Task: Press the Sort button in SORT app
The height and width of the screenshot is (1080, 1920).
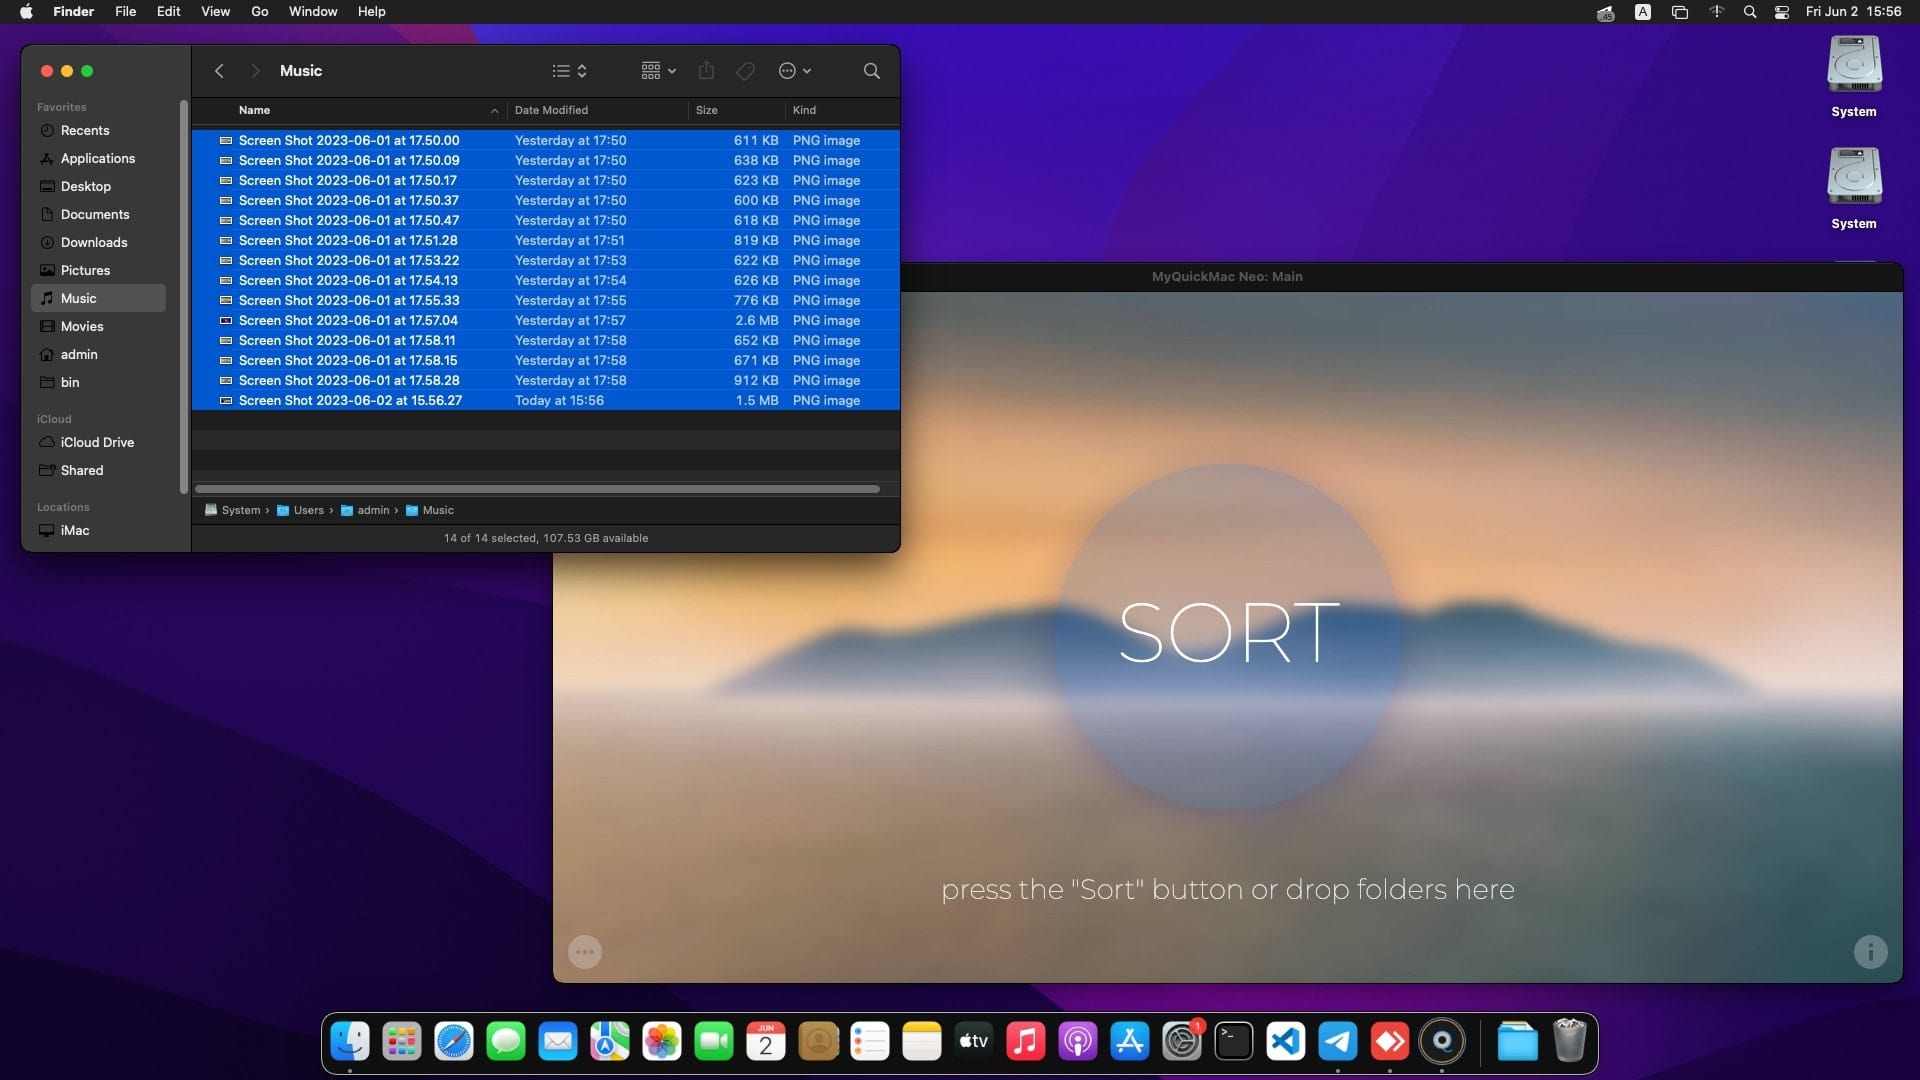Action: coord(1225,630)
